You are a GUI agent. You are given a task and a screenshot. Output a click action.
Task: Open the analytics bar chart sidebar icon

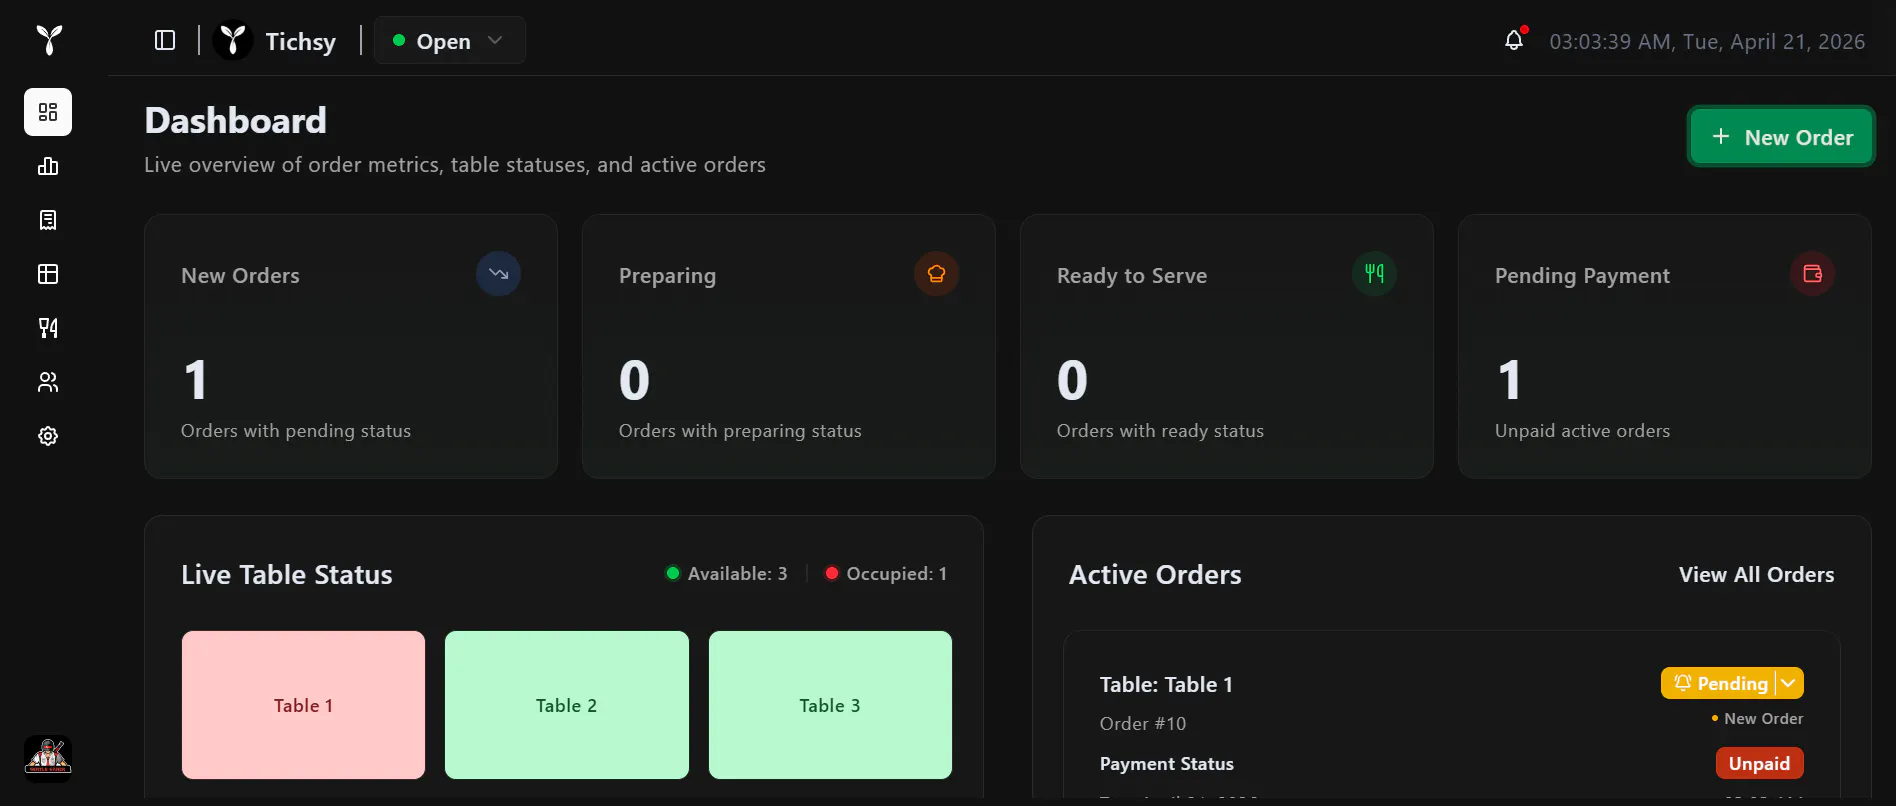[48, 166]
